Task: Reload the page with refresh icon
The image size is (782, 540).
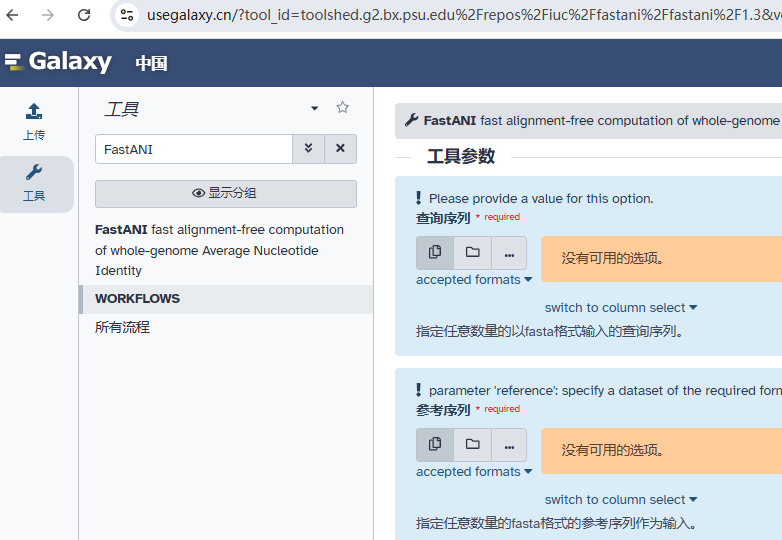Action: pos(84,15)
